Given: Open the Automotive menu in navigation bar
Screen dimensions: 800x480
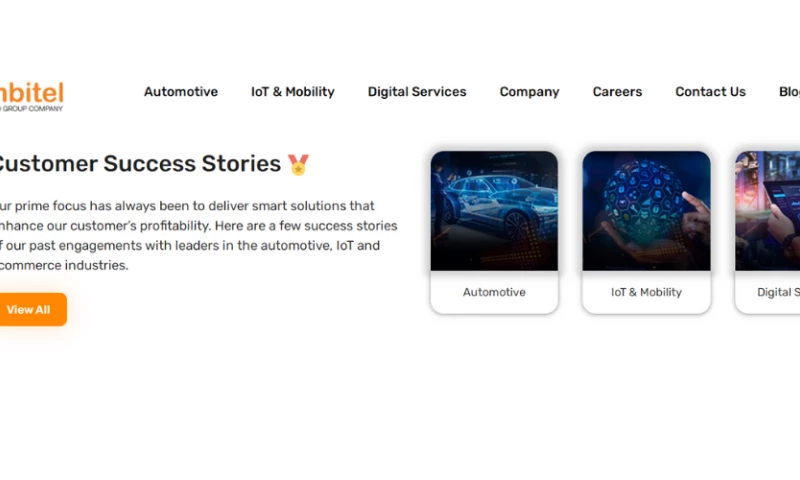Looking at the screenshot, I should click(181, 92).
